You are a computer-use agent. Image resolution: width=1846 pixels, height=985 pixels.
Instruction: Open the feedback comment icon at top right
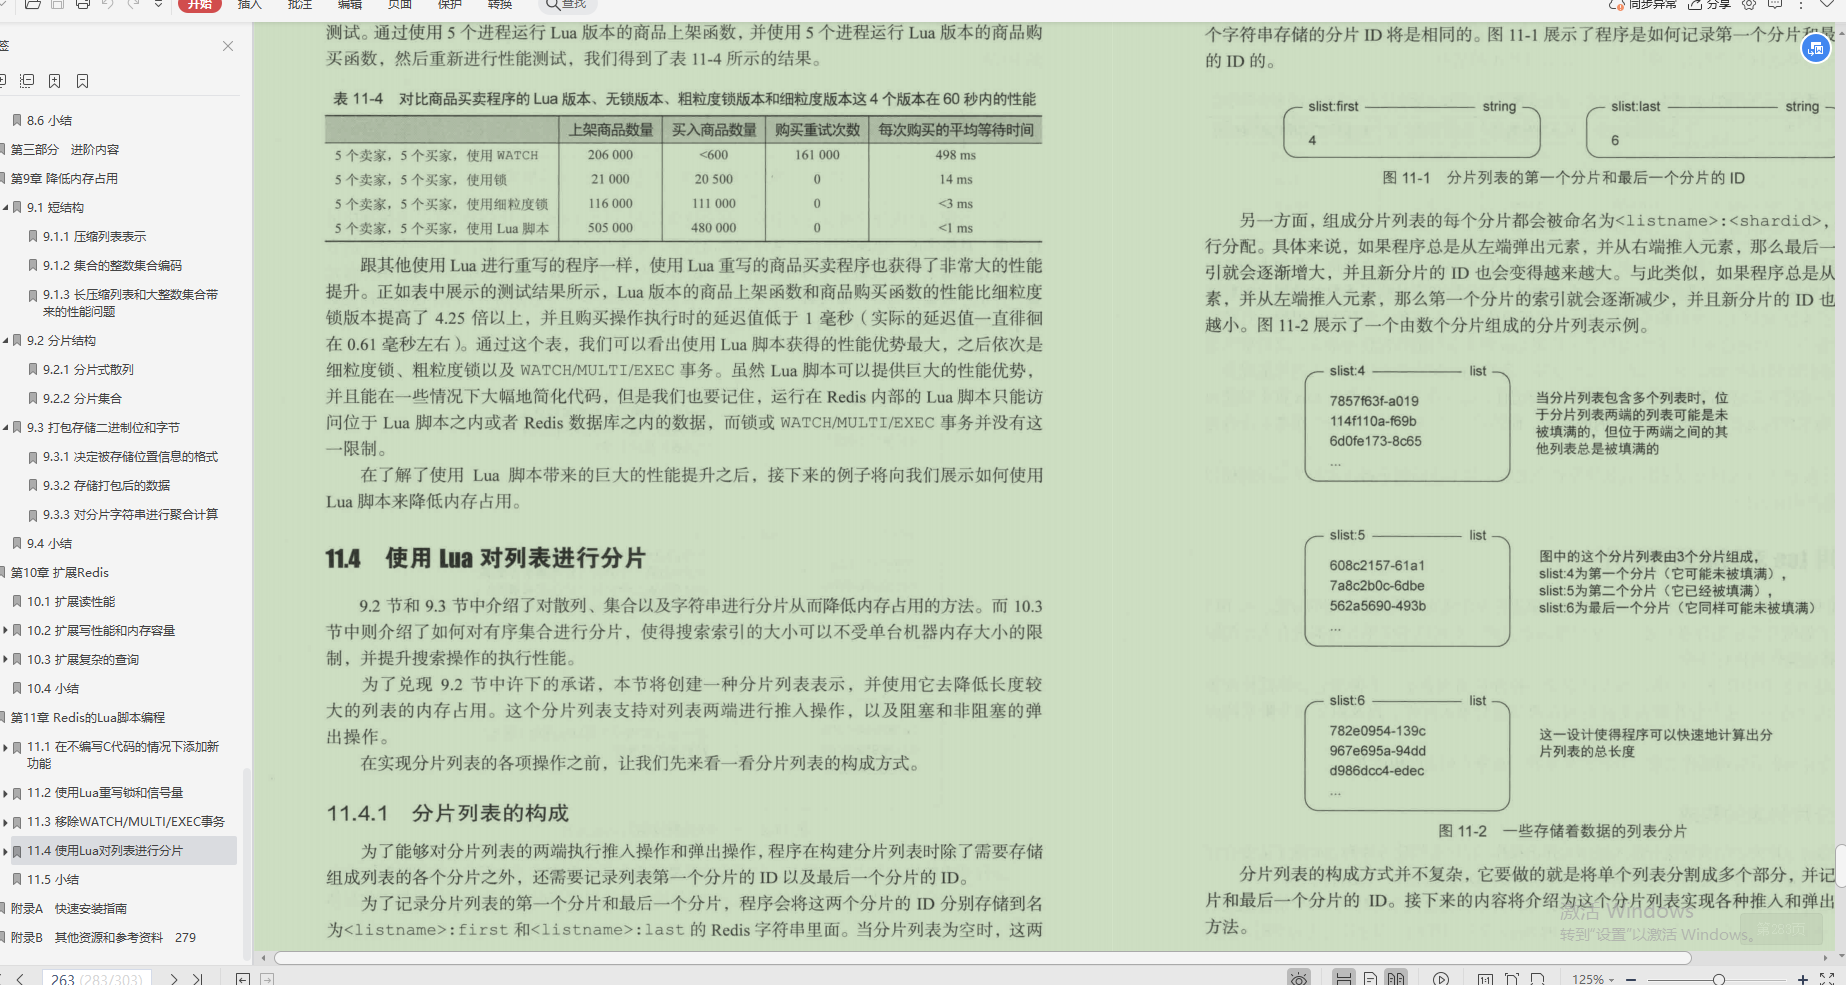[1775, 4]
